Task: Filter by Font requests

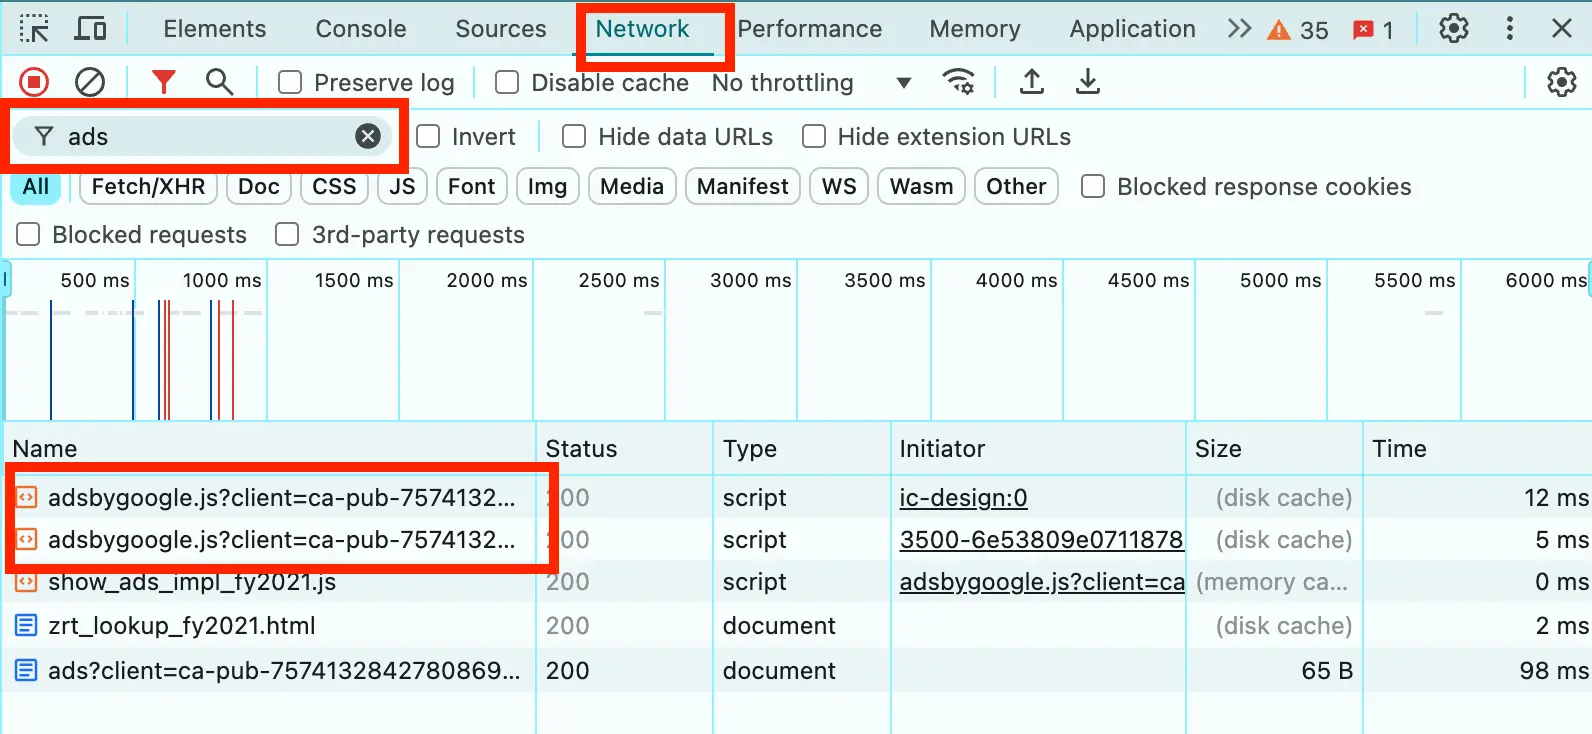Action: (471, 186)
